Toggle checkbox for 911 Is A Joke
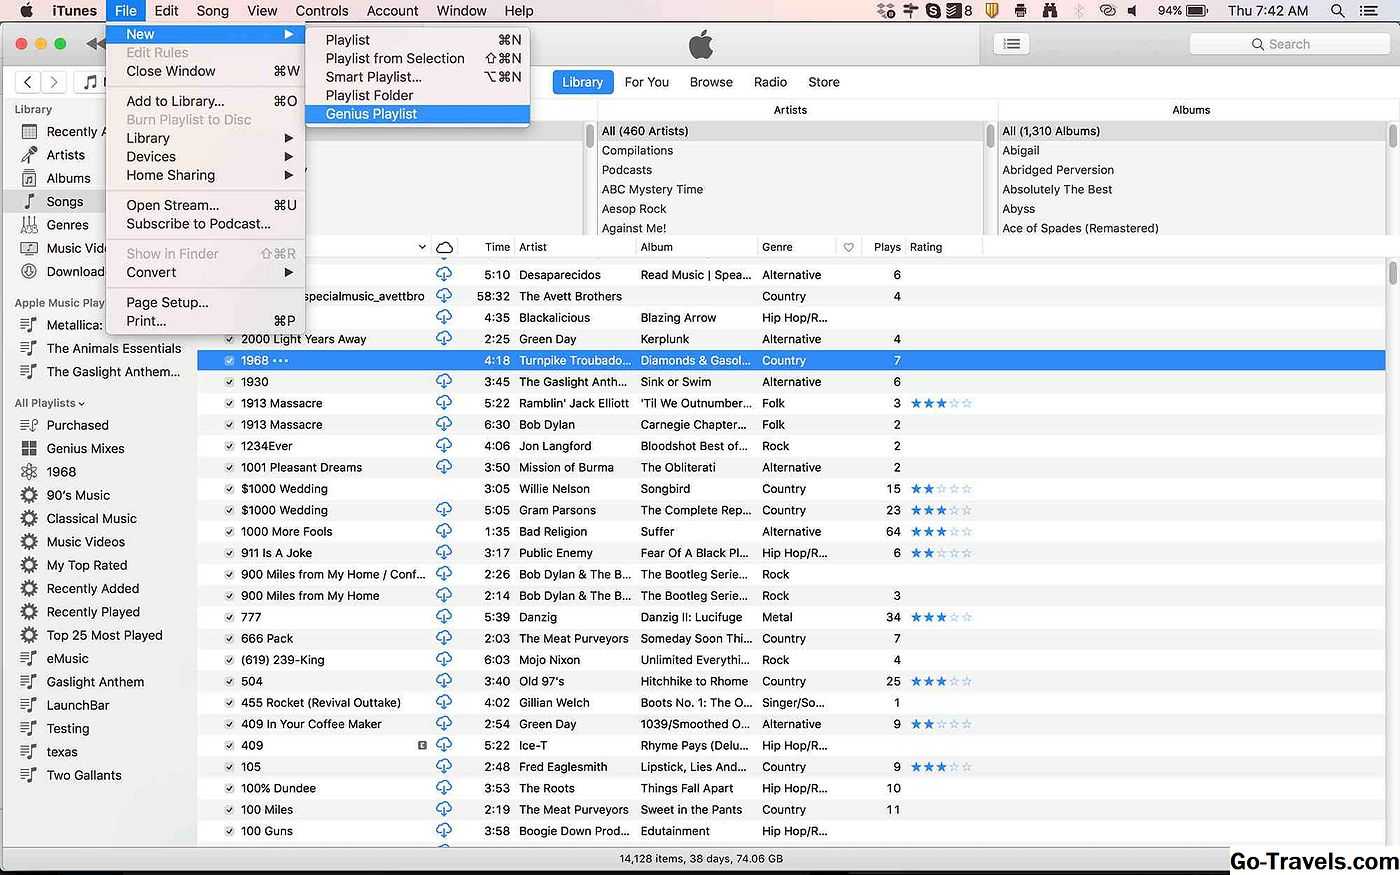Viewport: 1400px width, 875px height. pos(229,553)
